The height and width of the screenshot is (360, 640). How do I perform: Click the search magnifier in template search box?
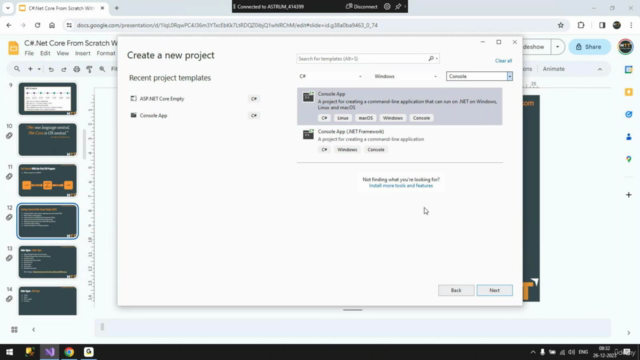coord(431,59)
